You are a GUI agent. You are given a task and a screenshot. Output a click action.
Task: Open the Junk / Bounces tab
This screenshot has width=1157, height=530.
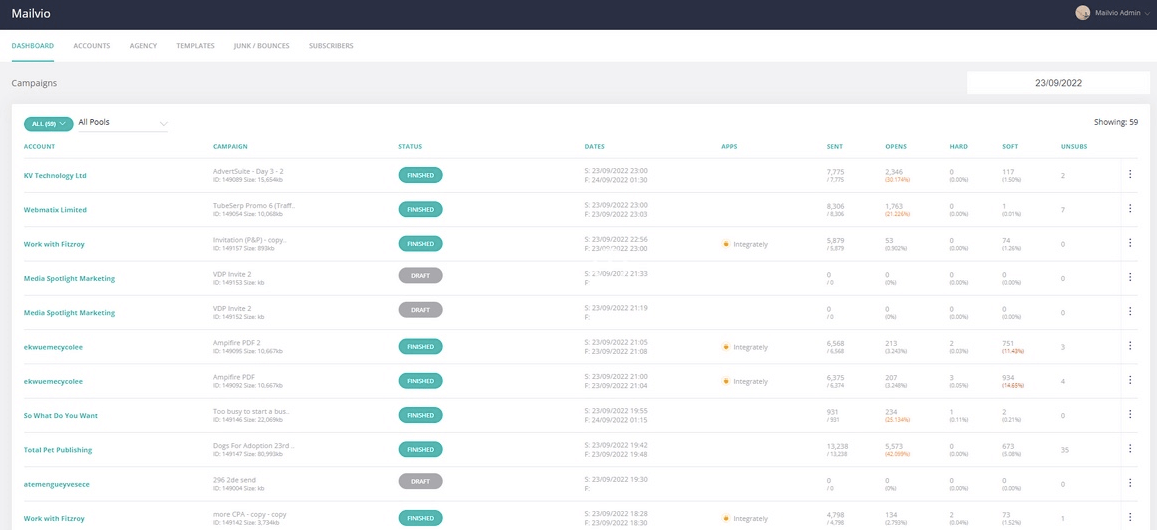coord(261,46)
